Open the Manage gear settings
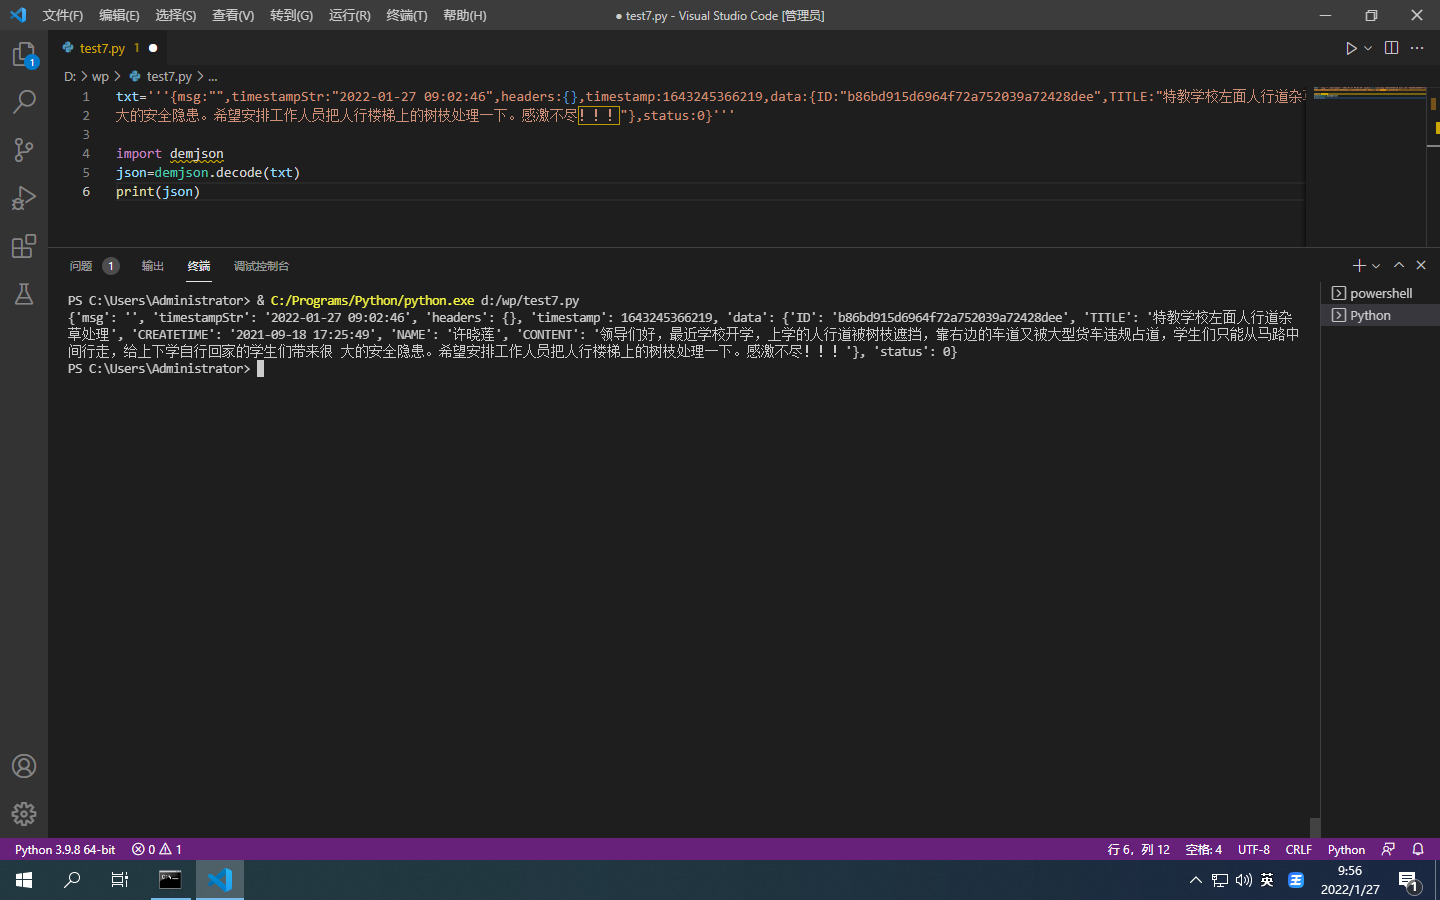 coord(24,814)
